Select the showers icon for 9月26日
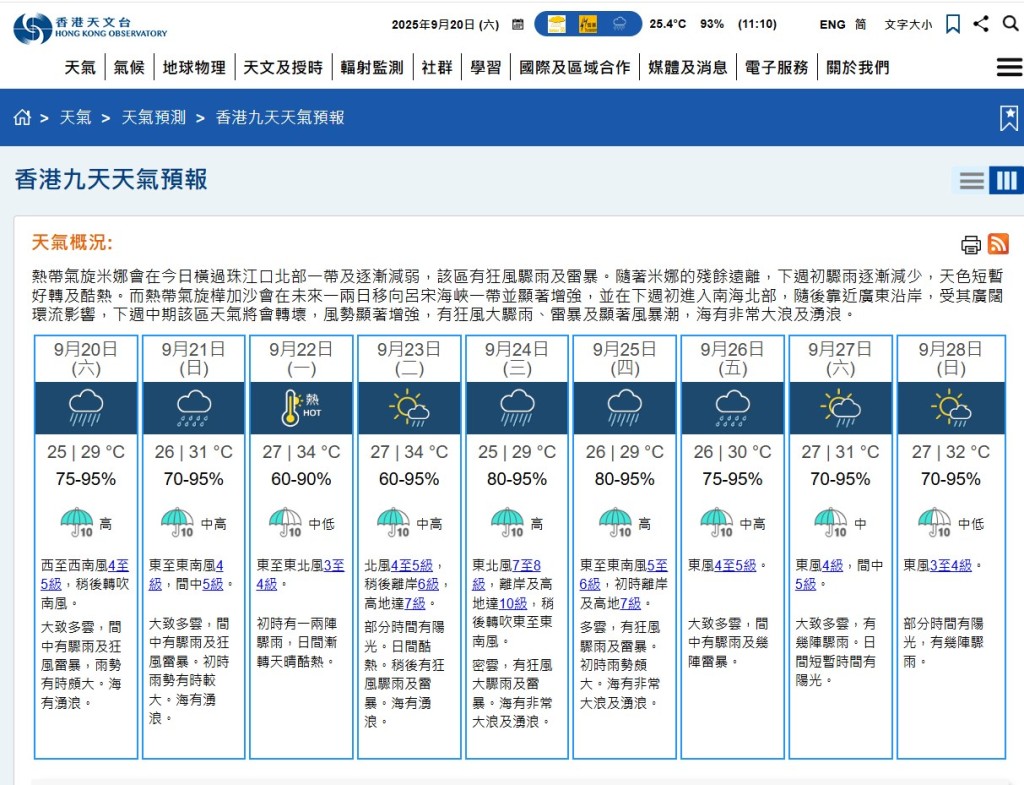Viewport: 1024px width, 785px height. tap(733, 408)
